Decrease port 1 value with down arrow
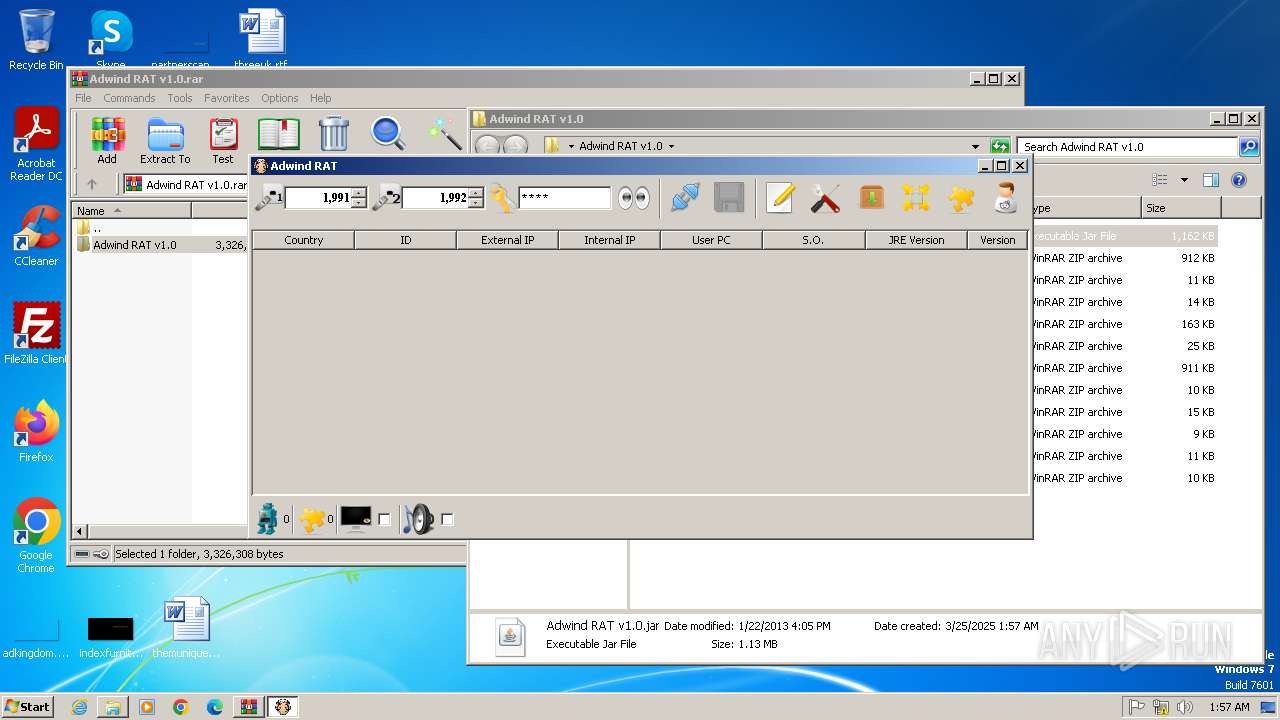 coord(359,203)
